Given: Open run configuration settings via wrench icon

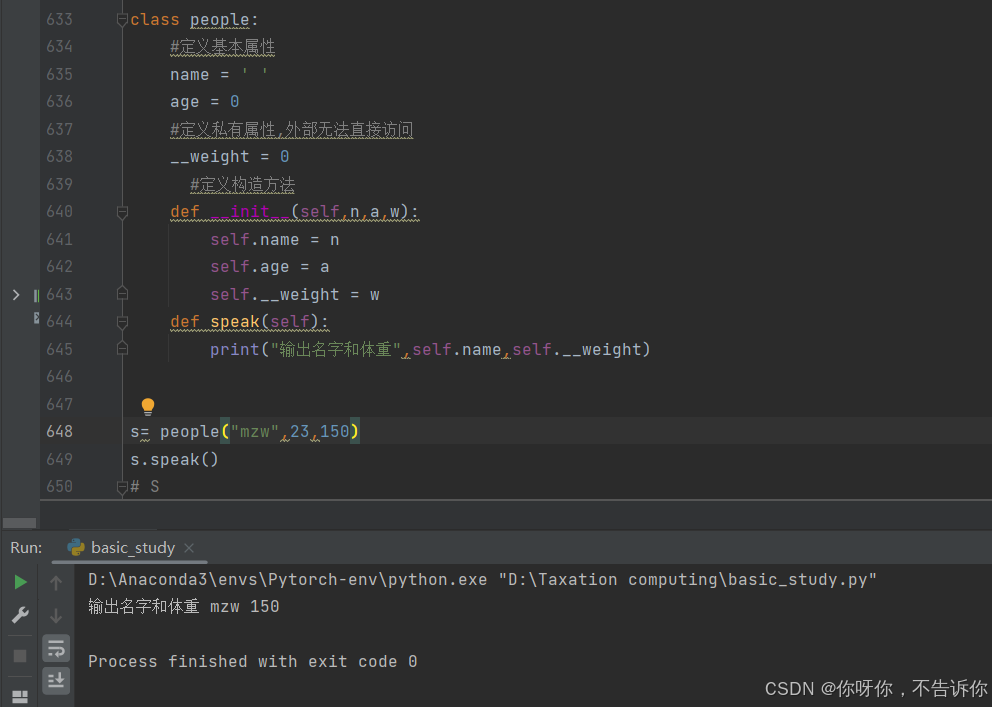Looking at the screenshot, I should coord(20,613).
